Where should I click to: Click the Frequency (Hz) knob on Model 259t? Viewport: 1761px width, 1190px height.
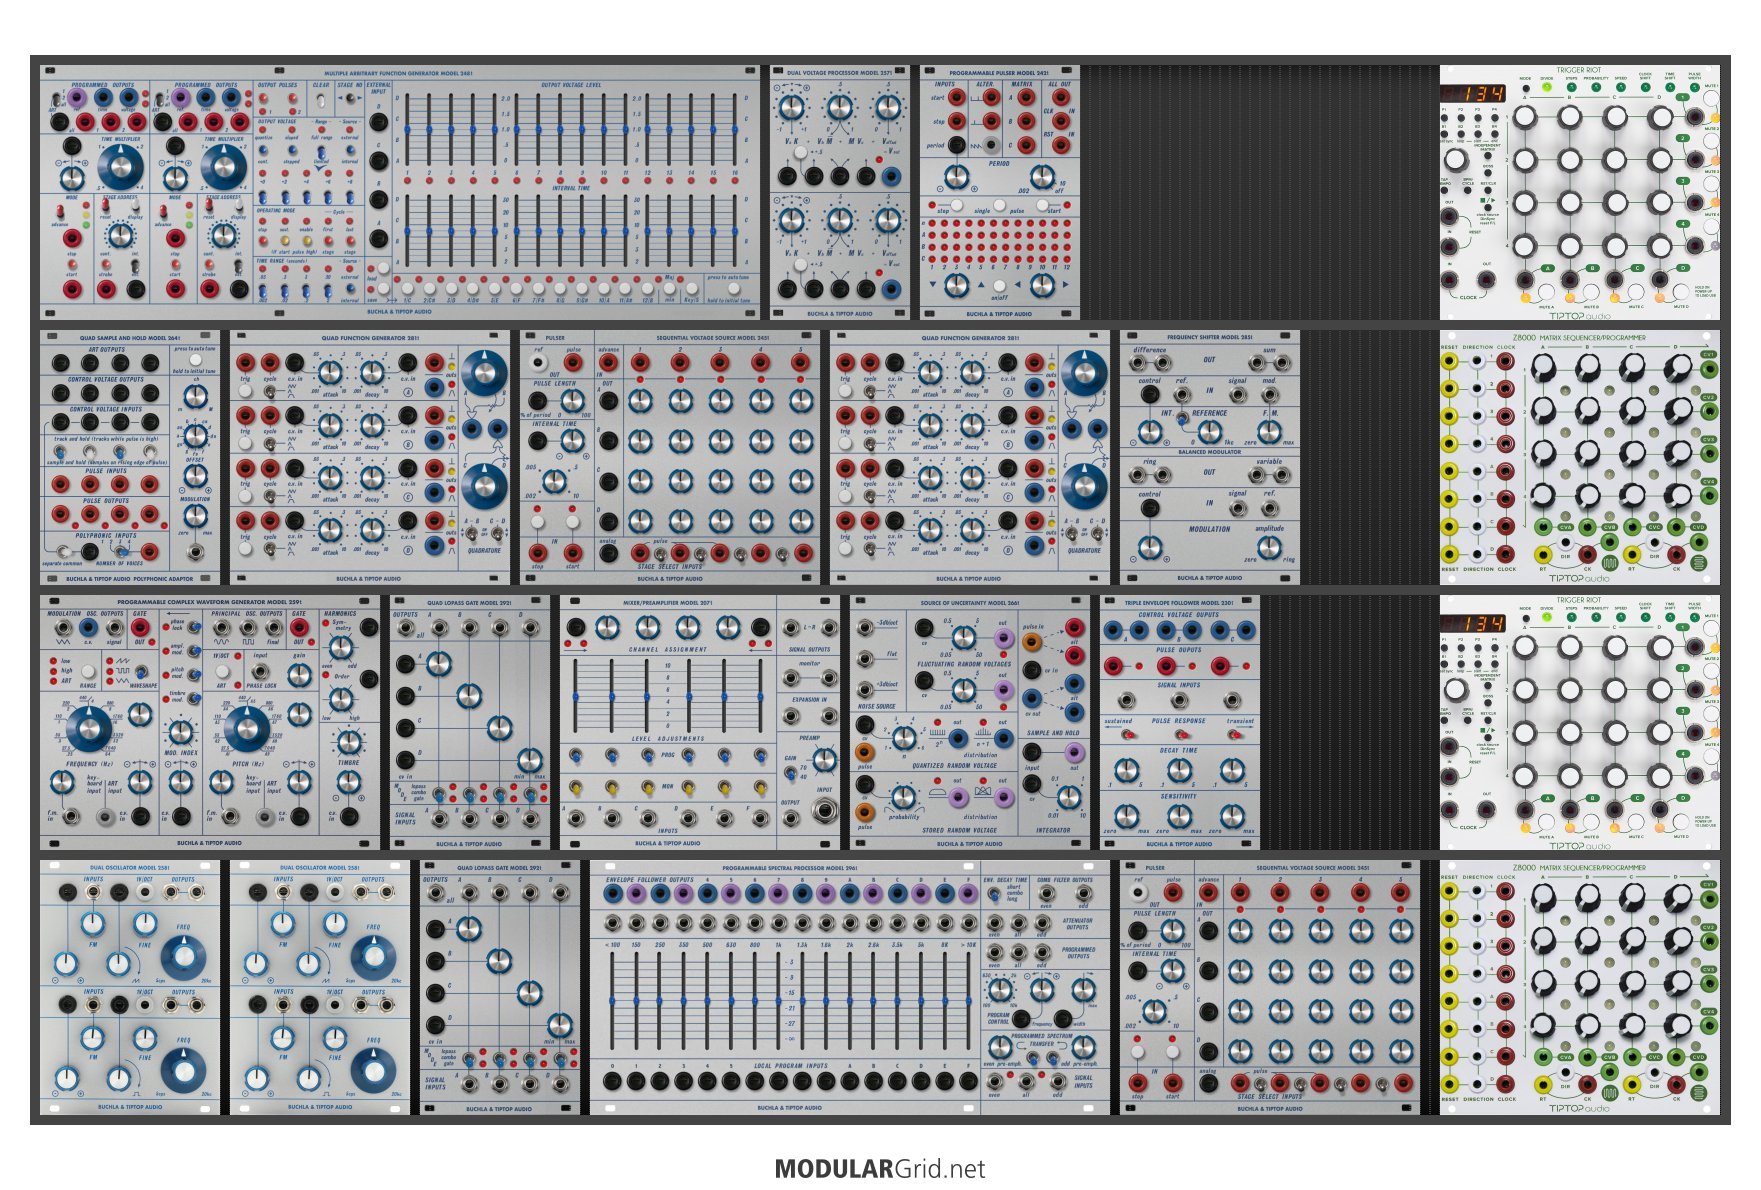pyautogui.click(x=89, y=729)
